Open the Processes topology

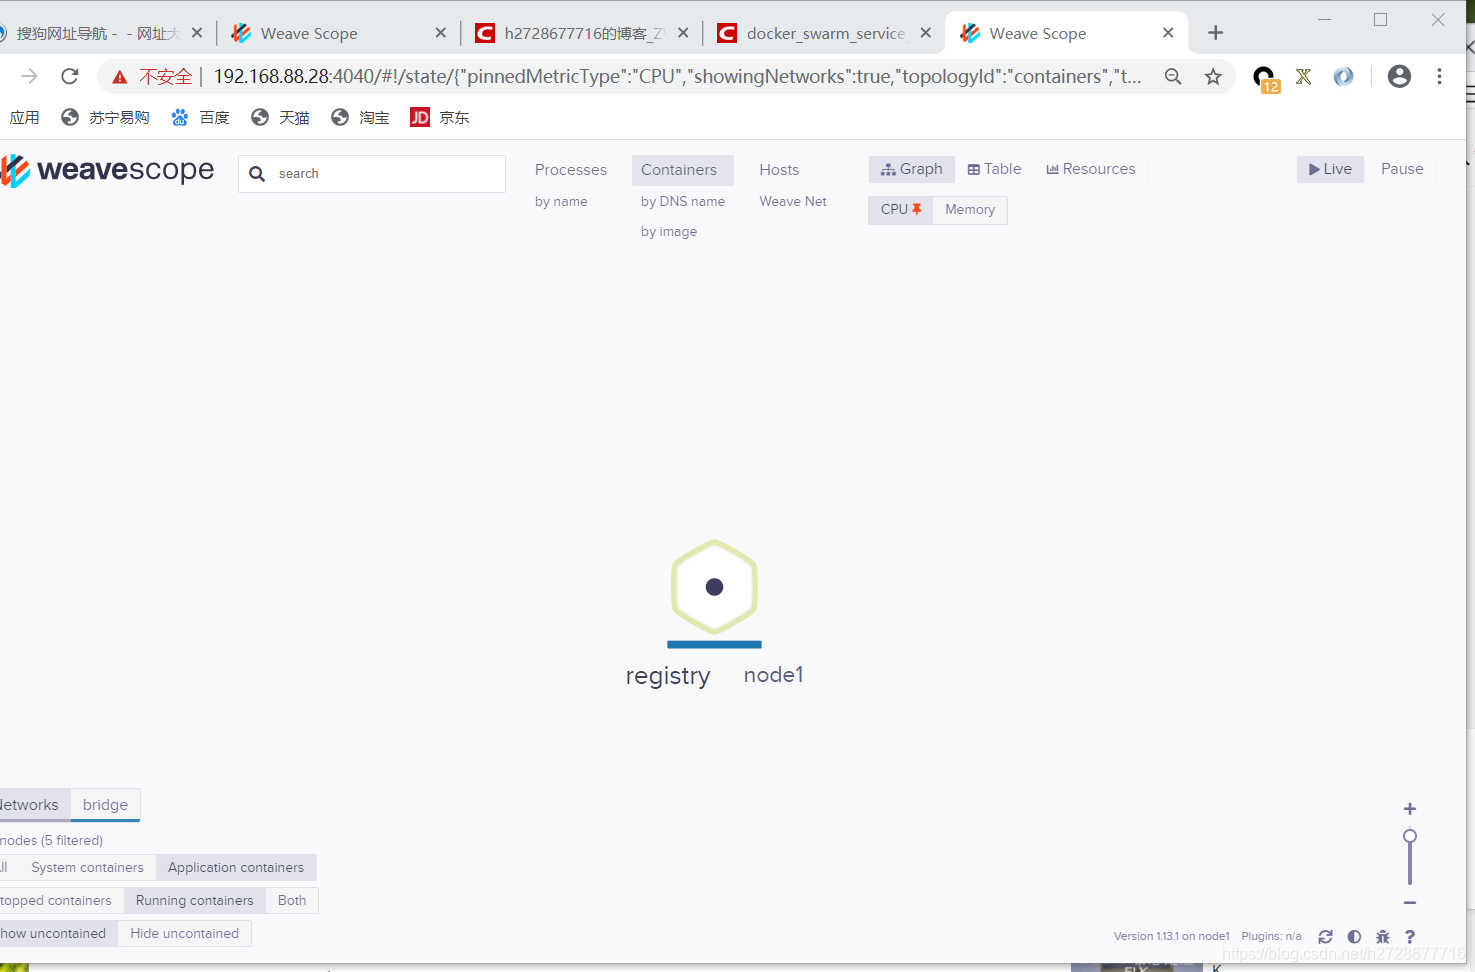[x=571, y=170]
